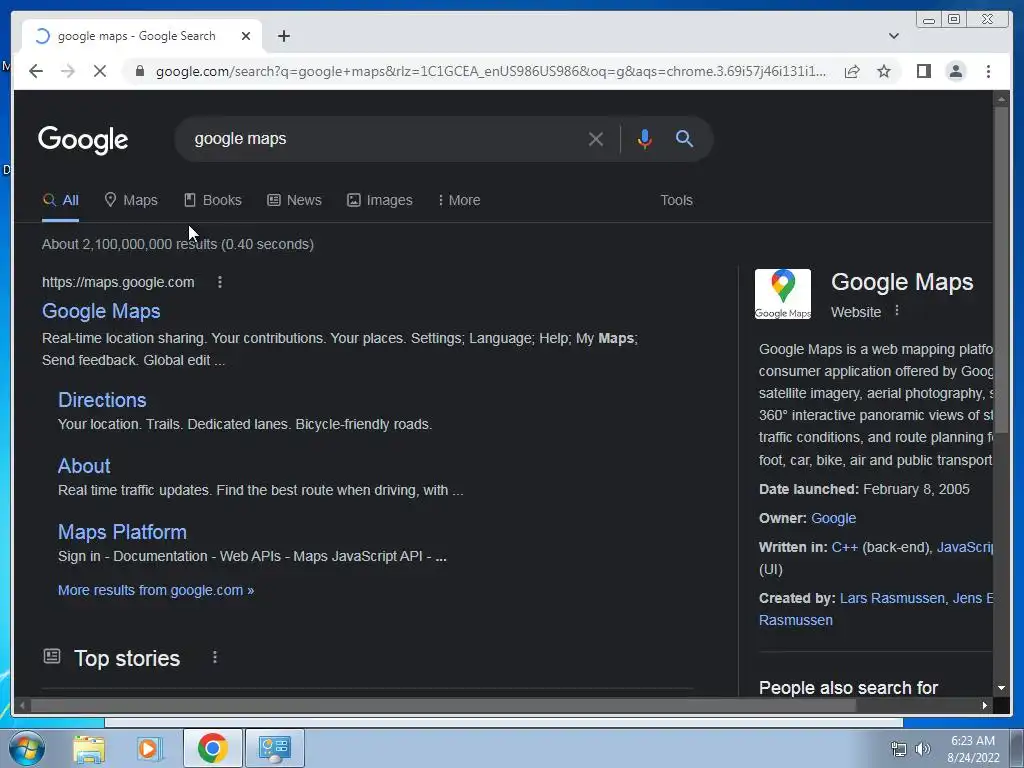Screen dimensions: 1024x768
Task: Click the volume speaker tray icon
Action: click(x=922, y=749)
